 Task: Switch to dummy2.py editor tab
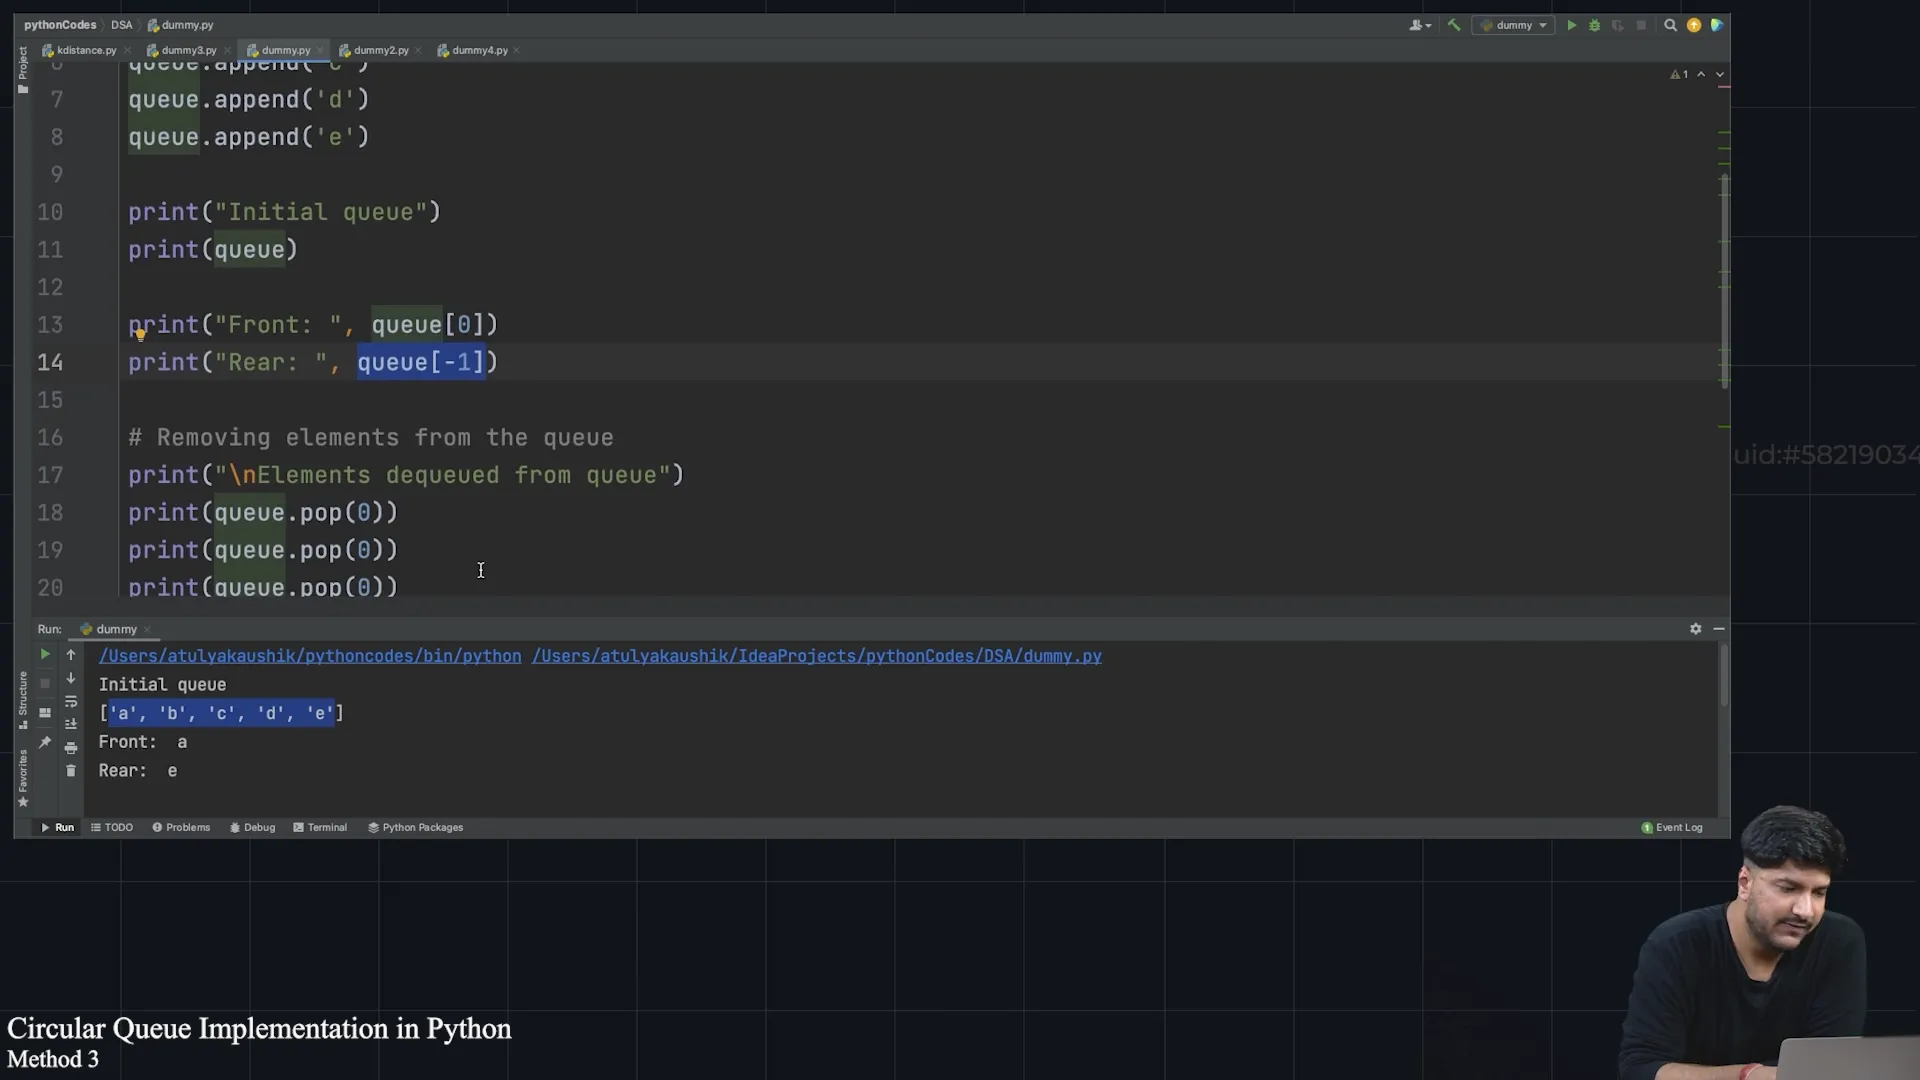point(380,50)
